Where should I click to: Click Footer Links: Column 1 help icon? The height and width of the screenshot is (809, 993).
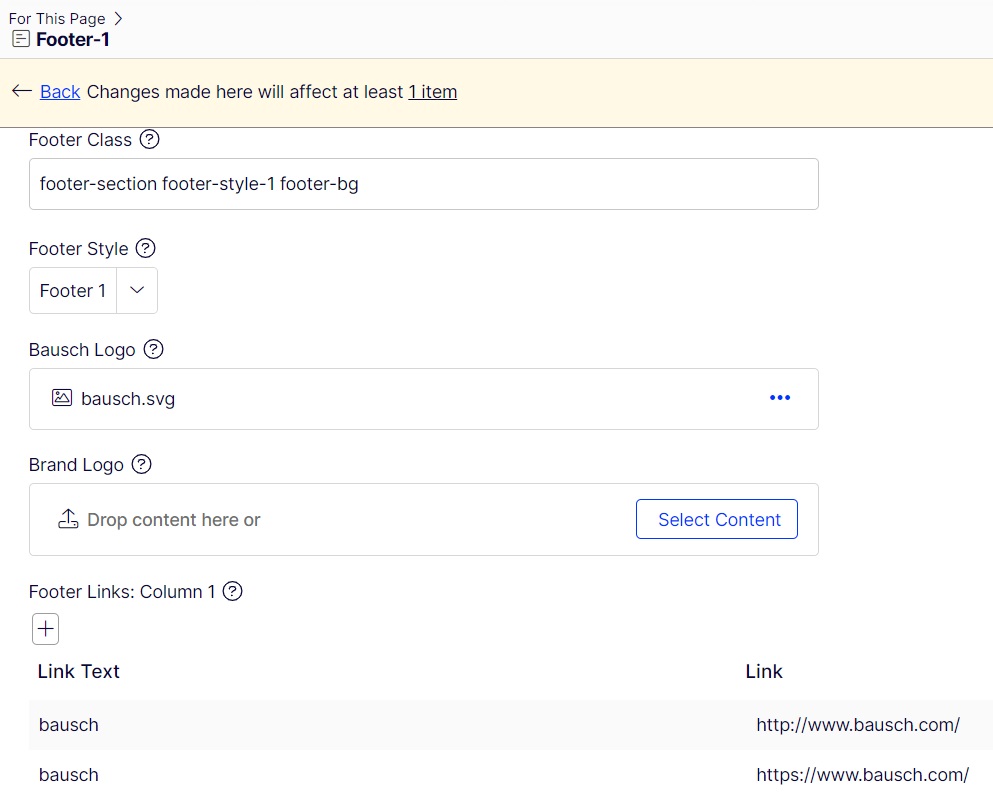click(232, 591)
